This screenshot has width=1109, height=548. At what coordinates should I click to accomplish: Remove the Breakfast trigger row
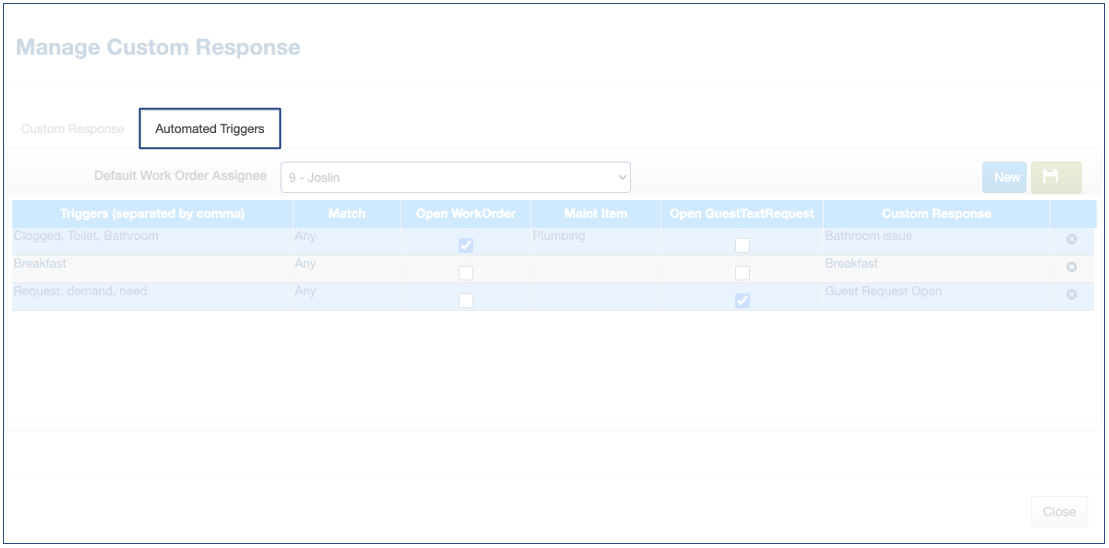pyautogui.click(x=1071, y=267)
